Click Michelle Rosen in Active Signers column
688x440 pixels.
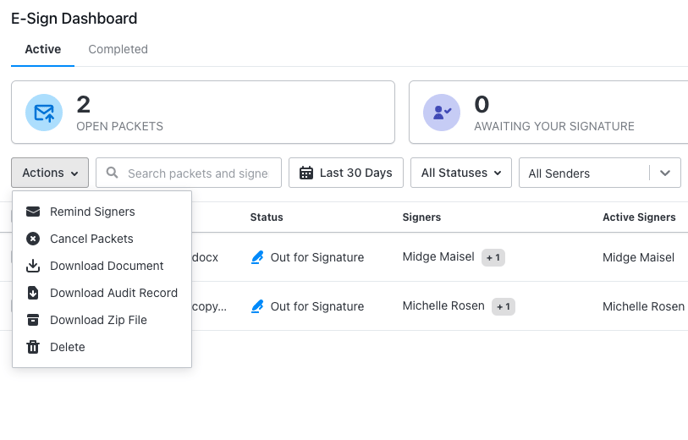click(643, 307)
